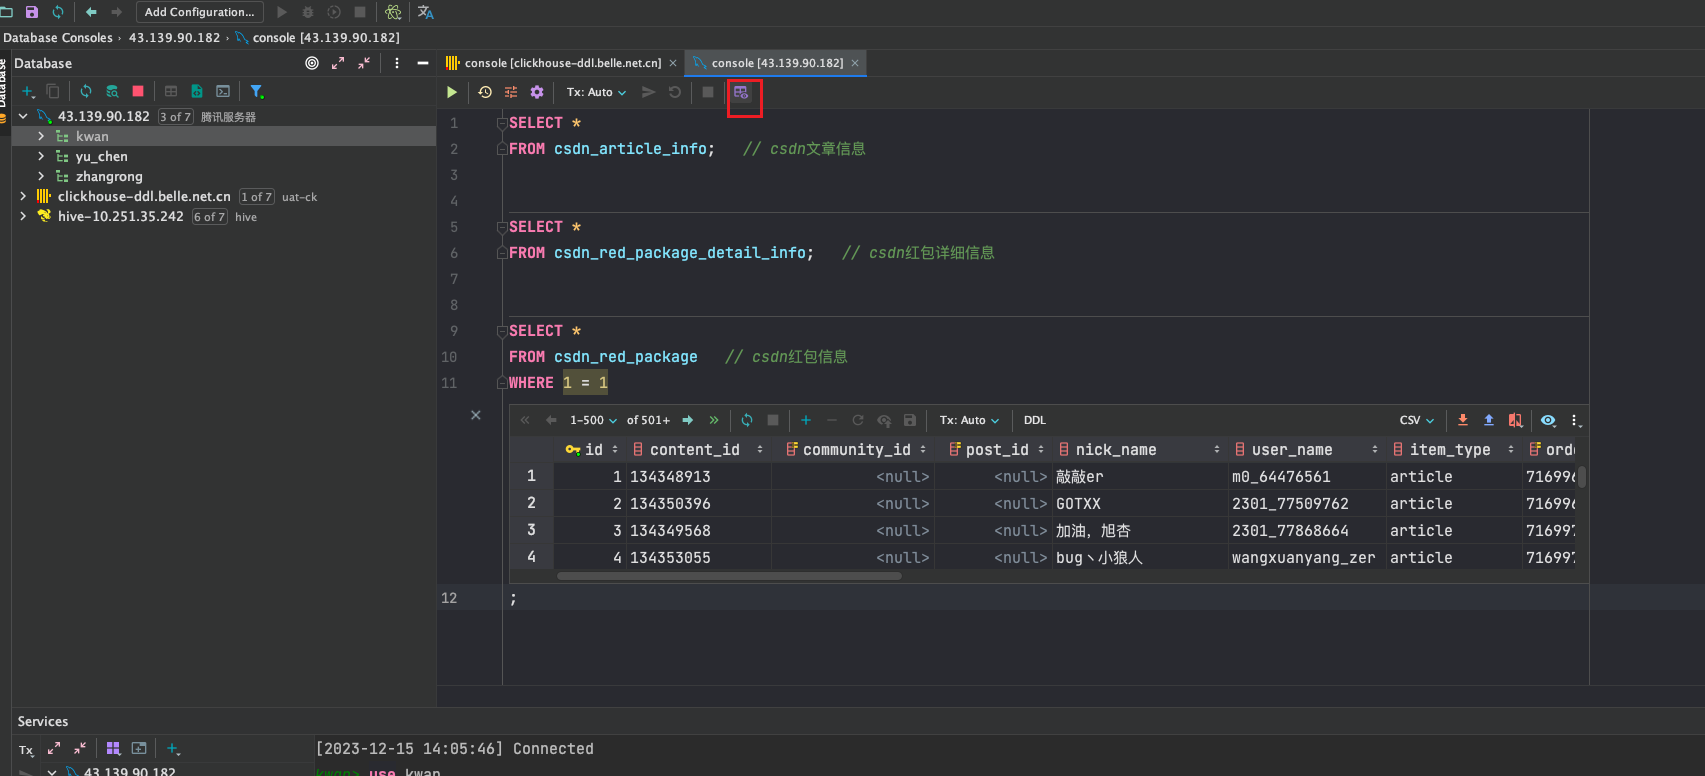Open the Add Configuration... button
The image size is (1705, 776).
click(200, 12)
